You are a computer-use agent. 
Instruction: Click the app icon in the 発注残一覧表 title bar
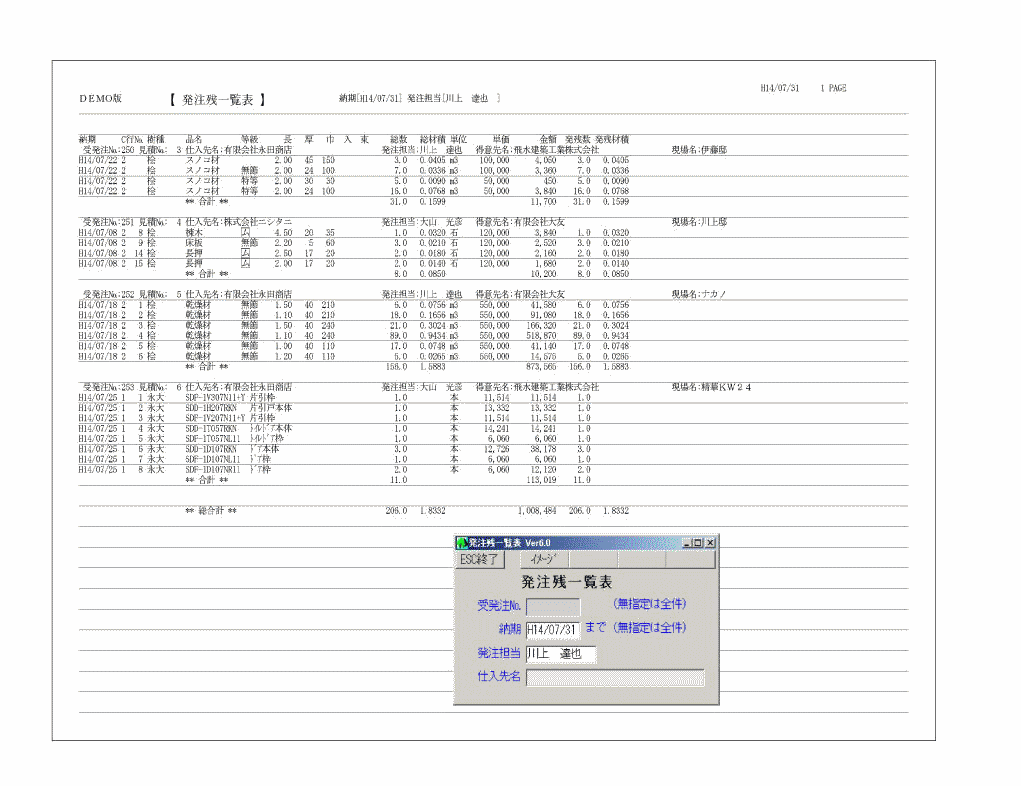click(462, 542)
